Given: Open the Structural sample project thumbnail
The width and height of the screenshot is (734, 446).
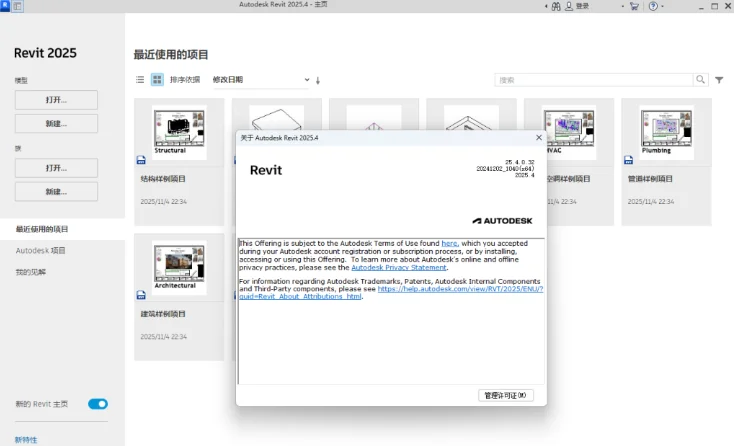Looking at the screenshot, I should point(179,132).
